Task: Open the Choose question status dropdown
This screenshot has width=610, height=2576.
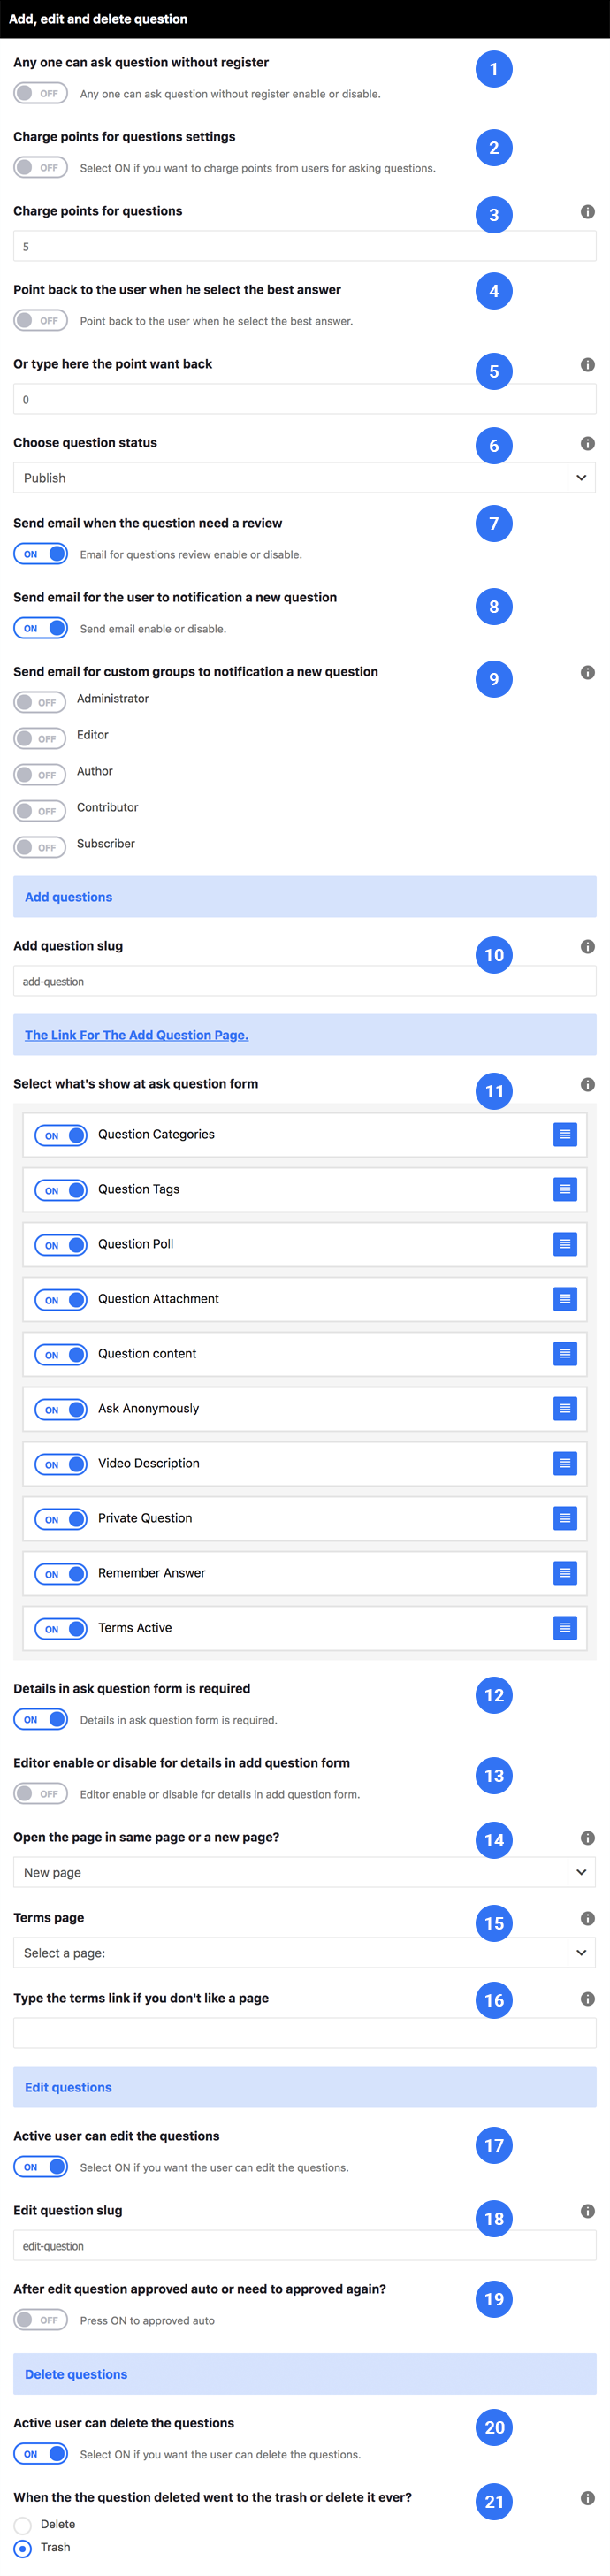Action: coord(305,478)
